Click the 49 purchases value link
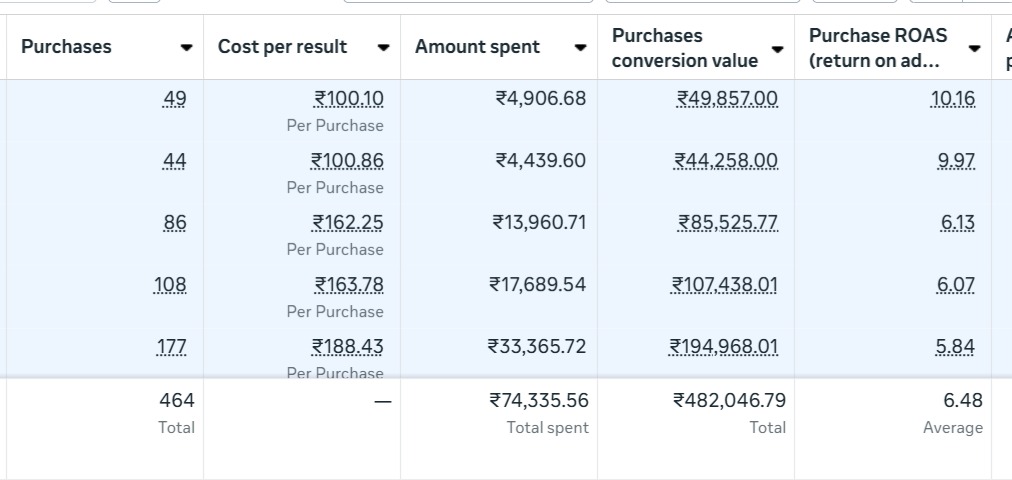 [x=175, y=99]
